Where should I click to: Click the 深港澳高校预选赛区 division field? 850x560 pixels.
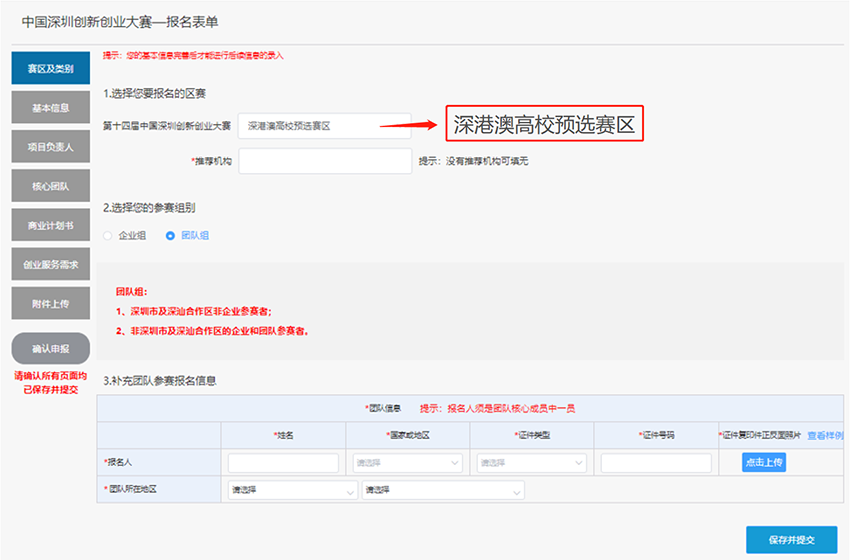click(x=310, y=126)
